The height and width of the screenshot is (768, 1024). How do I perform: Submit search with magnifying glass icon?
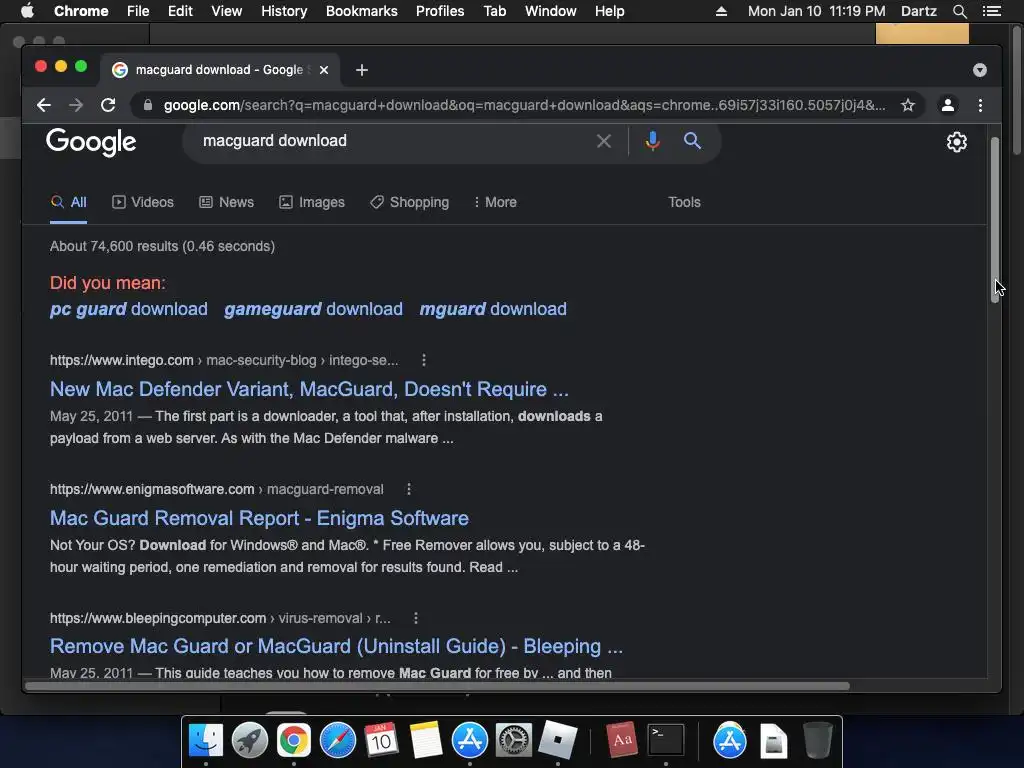coord(692,140)
